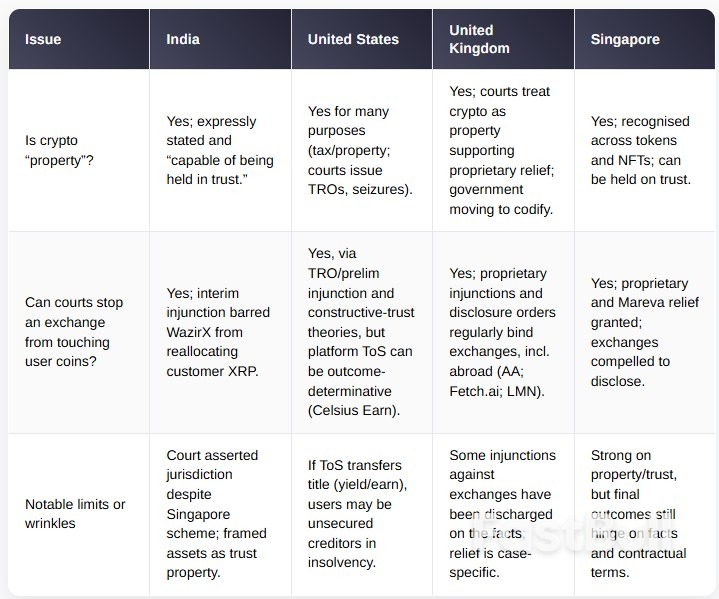Select the "India" column header
719x599 pixels.
(x=183, y=39)
